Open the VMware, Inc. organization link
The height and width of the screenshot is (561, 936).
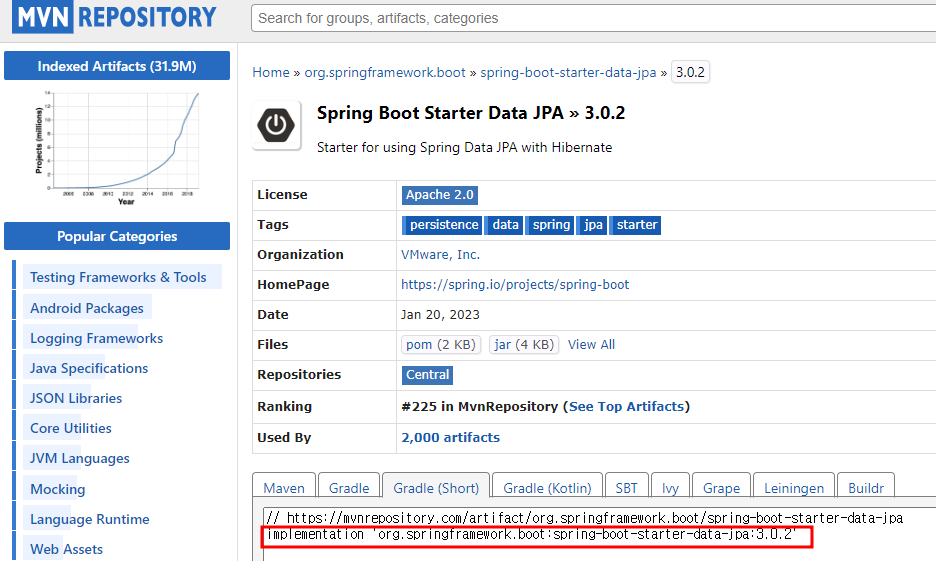(441, 255)
